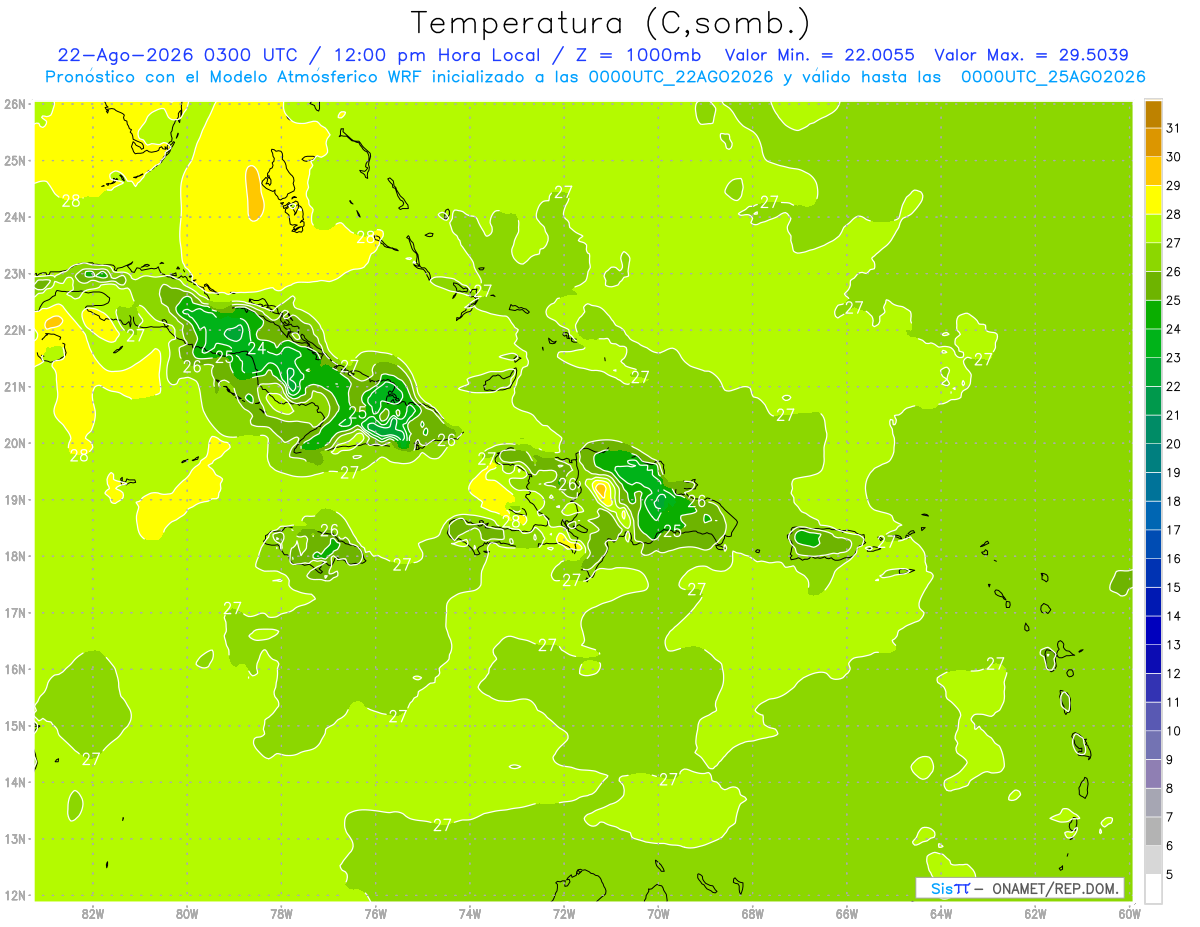1200x927 pixels.
Task: Click the 'Z = 1000mb' level text
Action: click(636, 55)
